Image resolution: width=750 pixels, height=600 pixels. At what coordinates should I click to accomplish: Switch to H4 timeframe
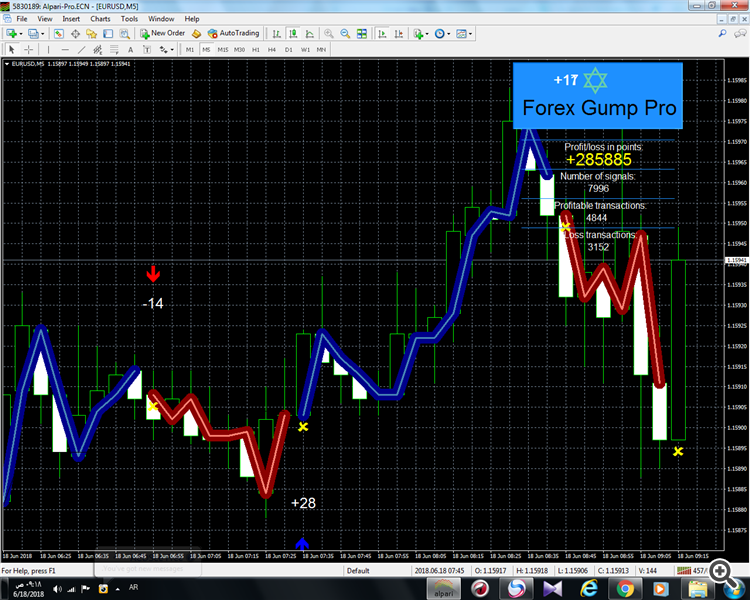tap(272, 49)
